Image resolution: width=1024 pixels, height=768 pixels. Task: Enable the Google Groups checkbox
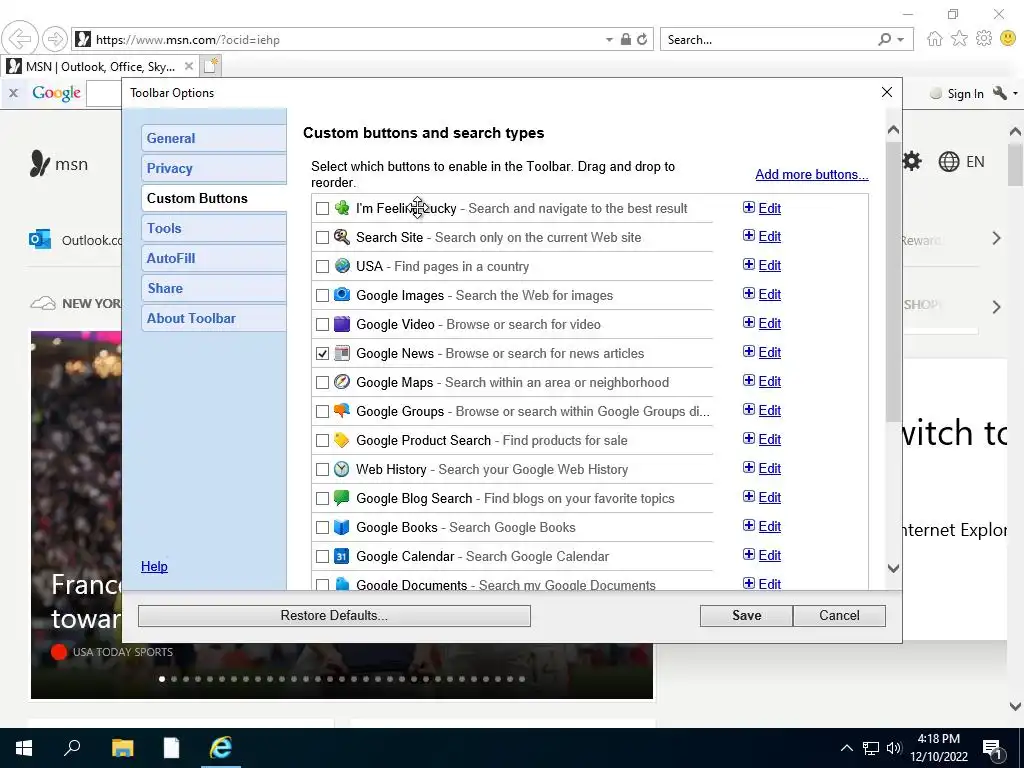point(322,411)
